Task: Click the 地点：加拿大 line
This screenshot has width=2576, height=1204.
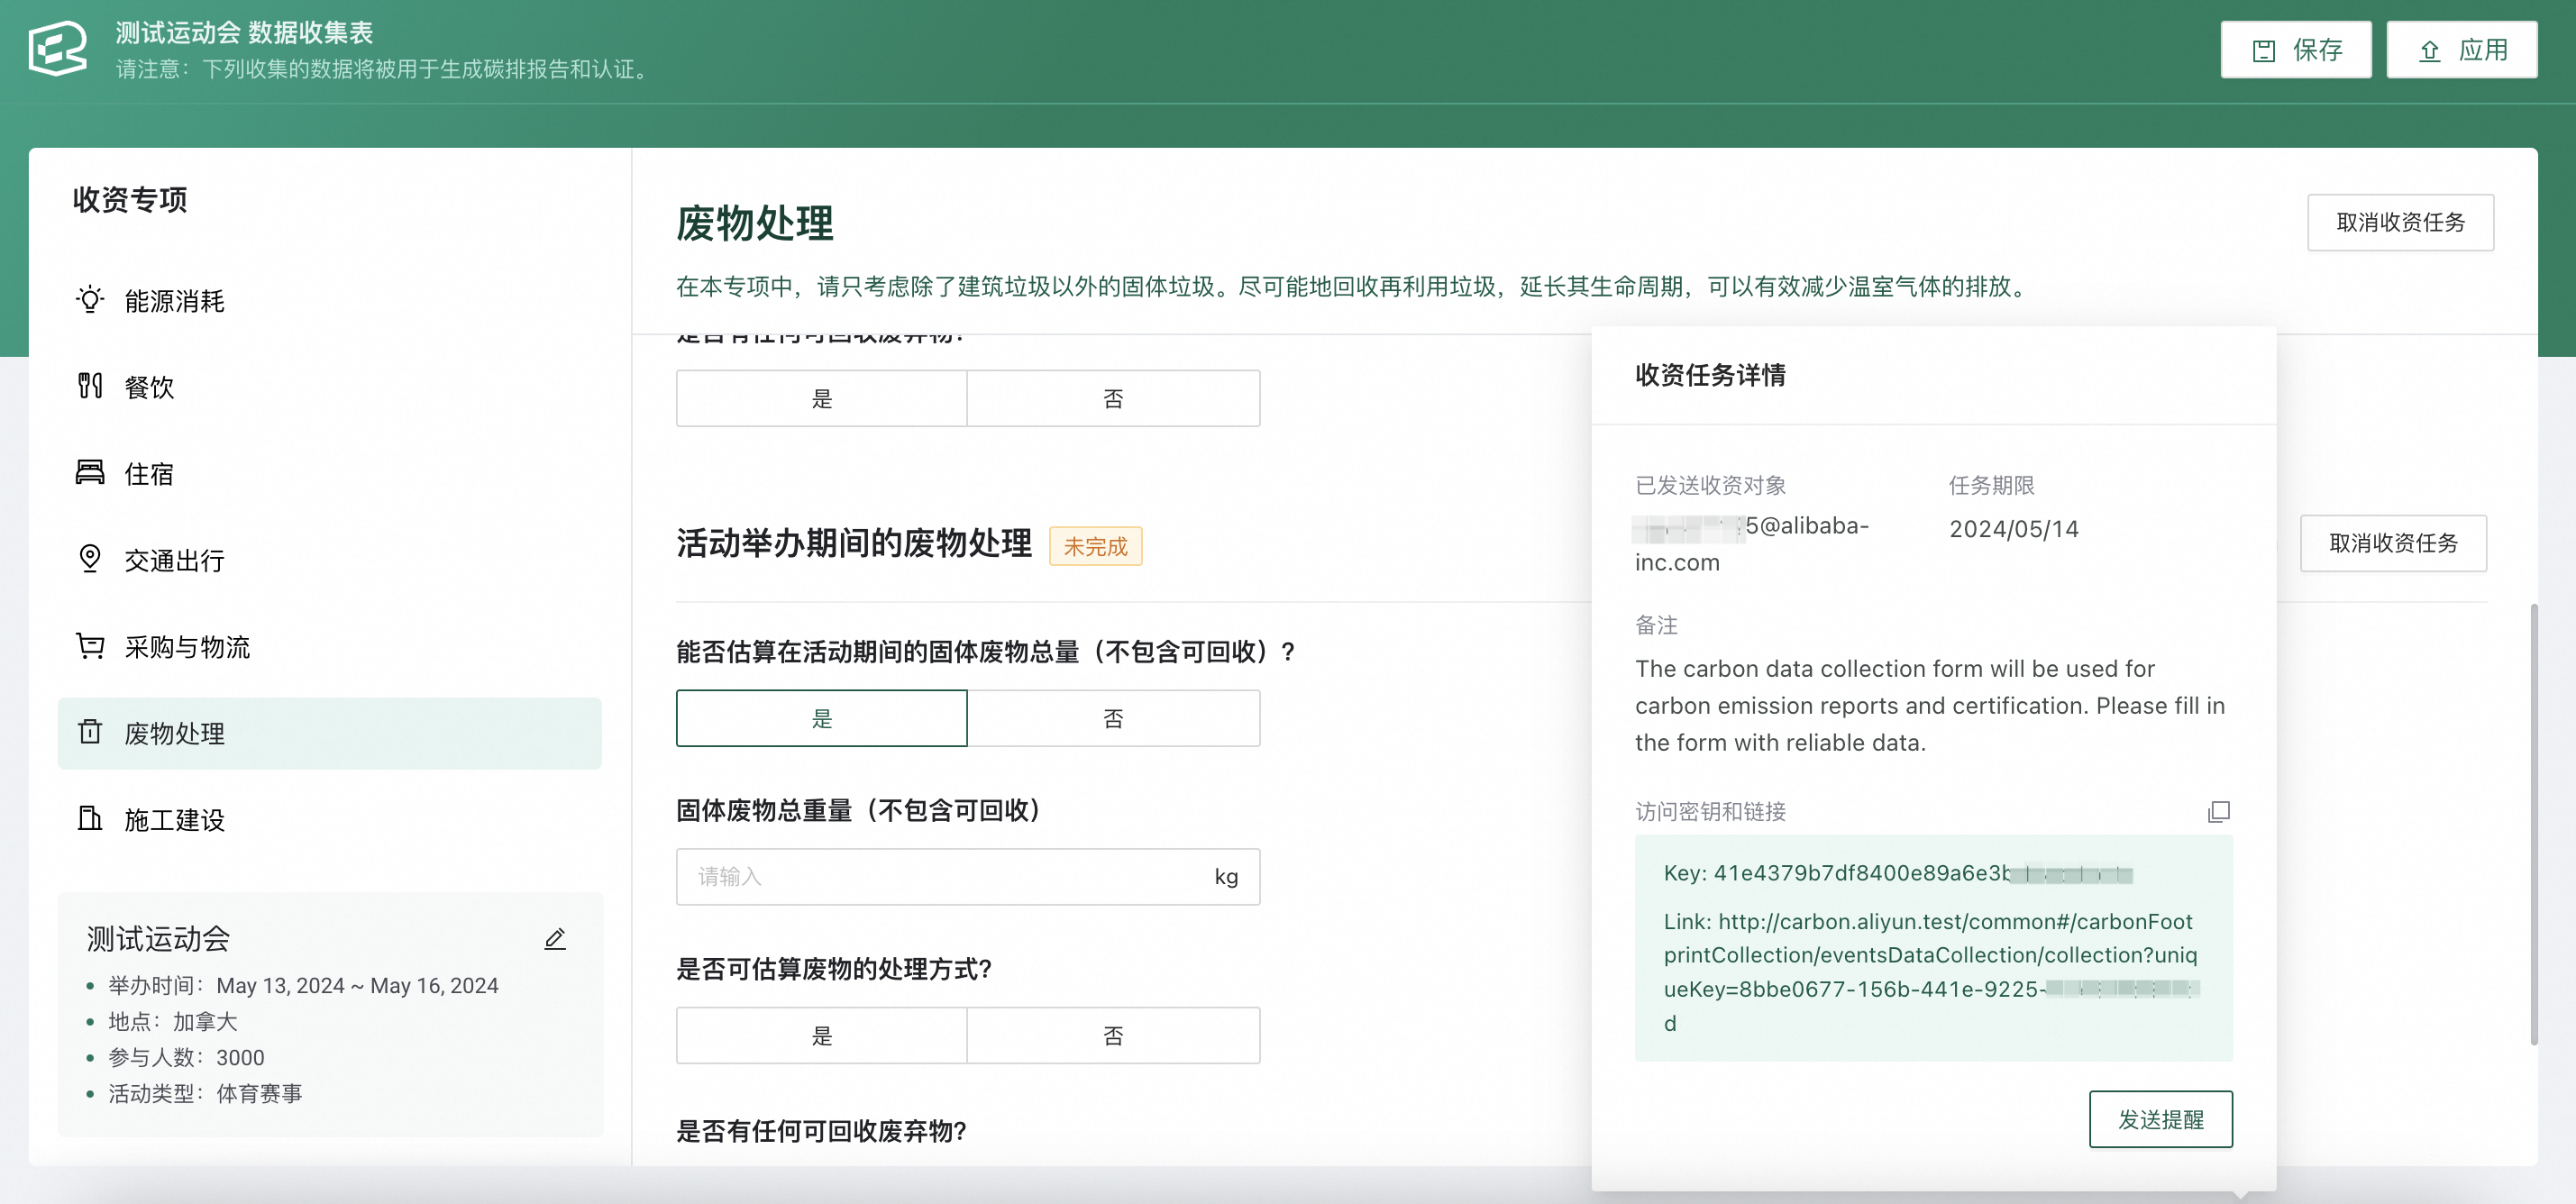Action: [x=173, y=1021]
